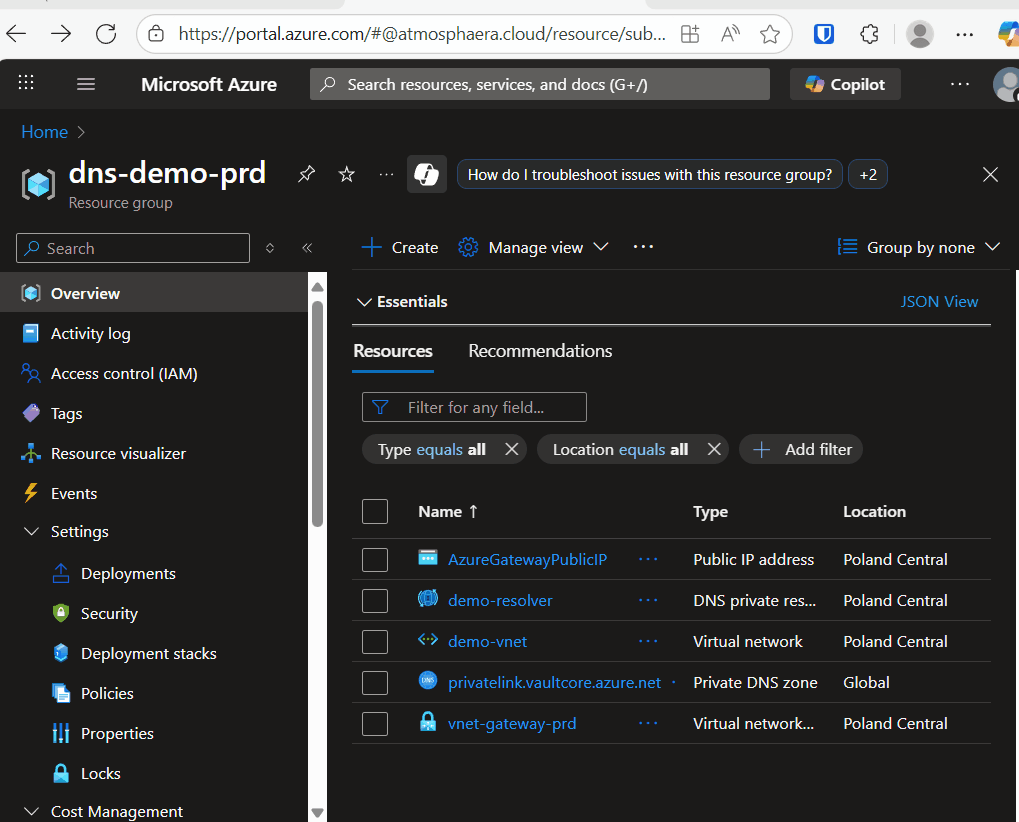The width and height of the screenshot is (1019, 822).
Task: Open the Azure portal hamburger menu
Action: click(86, 84)
